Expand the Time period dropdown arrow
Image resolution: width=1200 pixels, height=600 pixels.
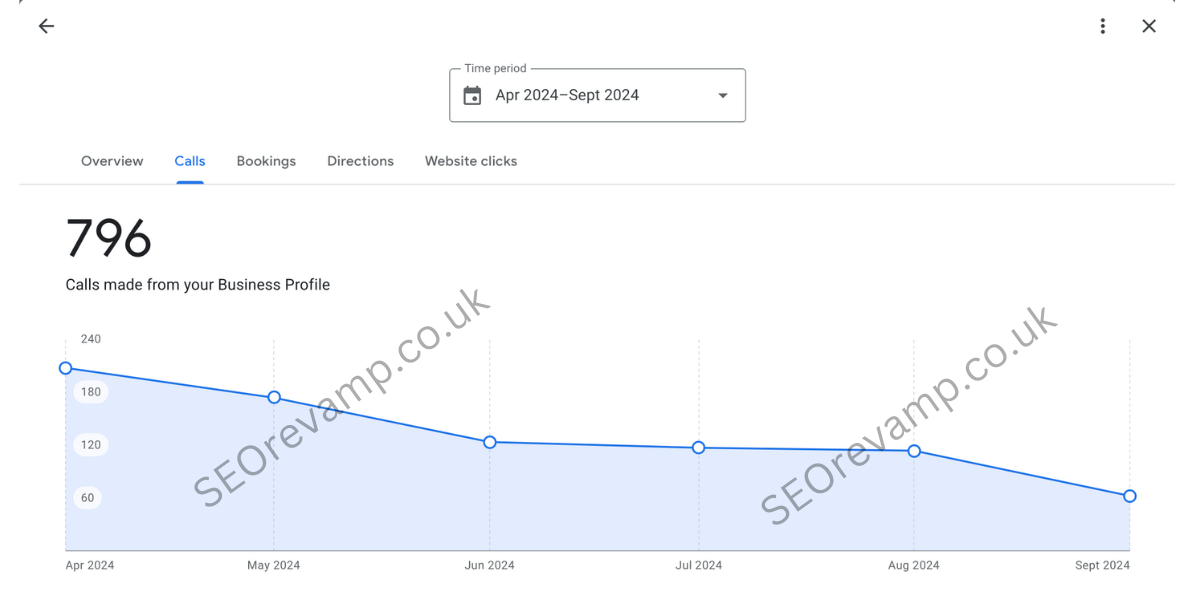[723, 96]
